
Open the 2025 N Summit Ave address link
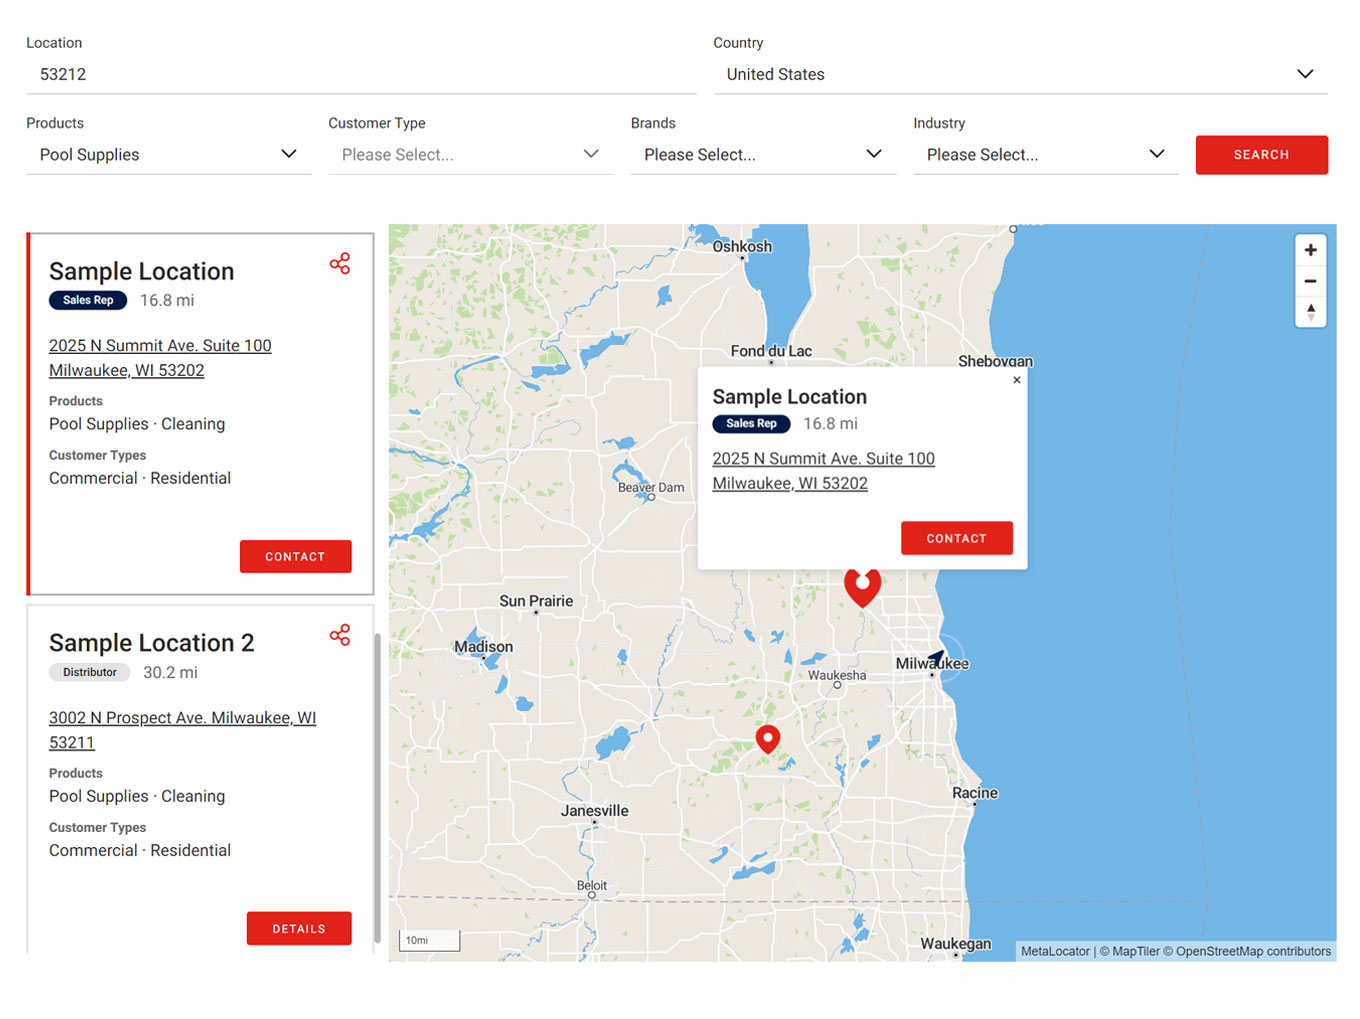(160, 345)
